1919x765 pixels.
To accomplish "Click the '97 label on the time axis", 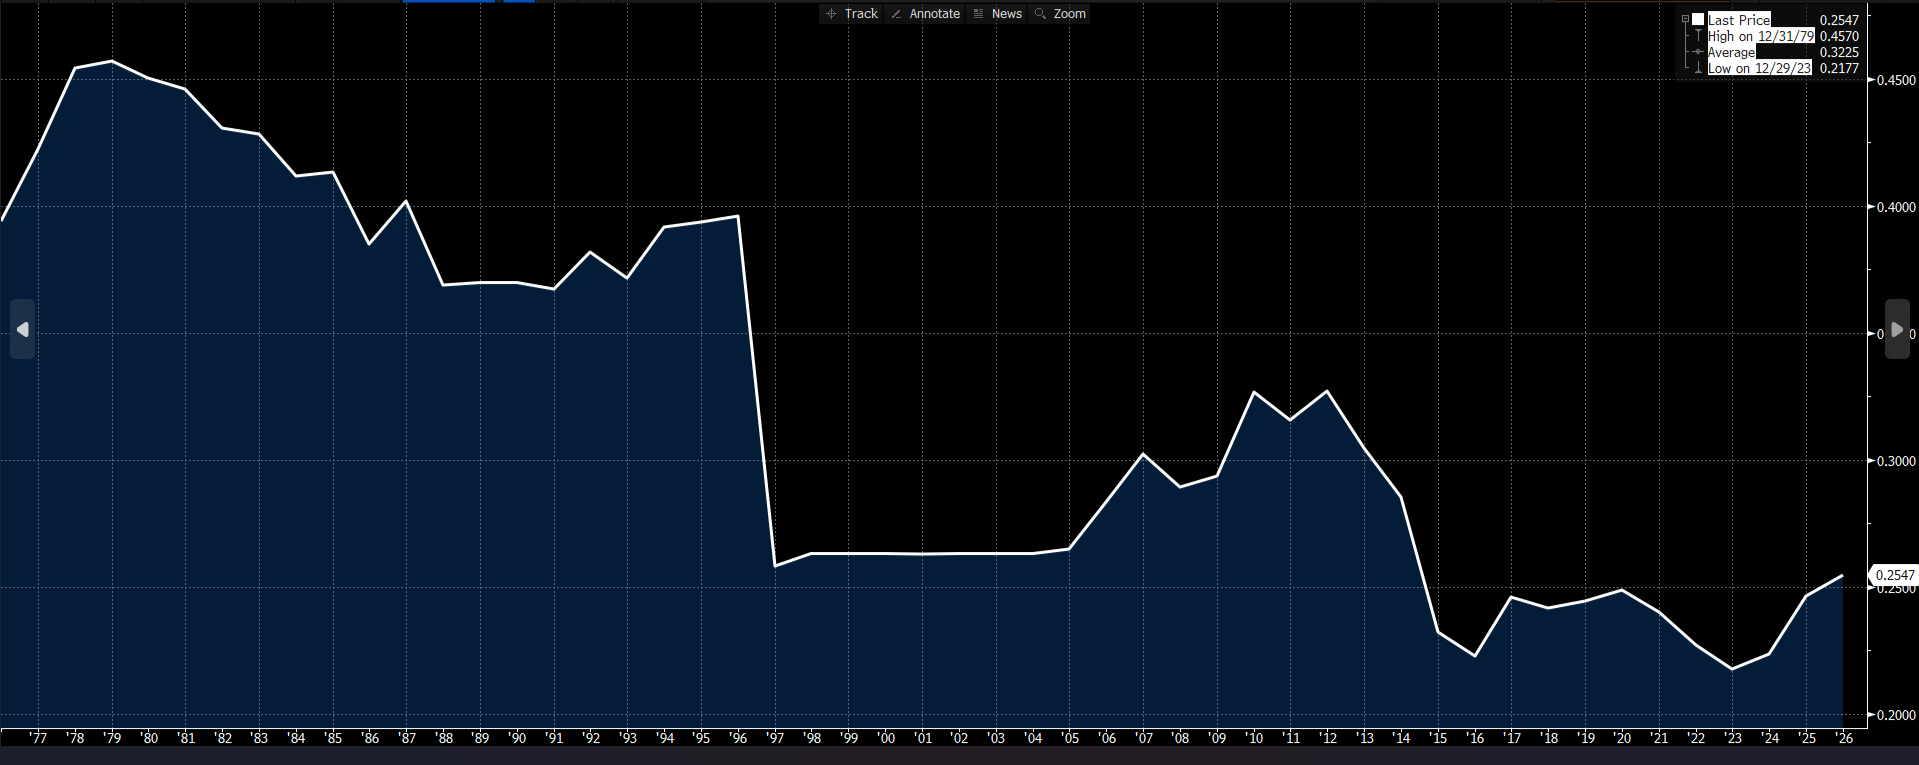I will [776, 738].
